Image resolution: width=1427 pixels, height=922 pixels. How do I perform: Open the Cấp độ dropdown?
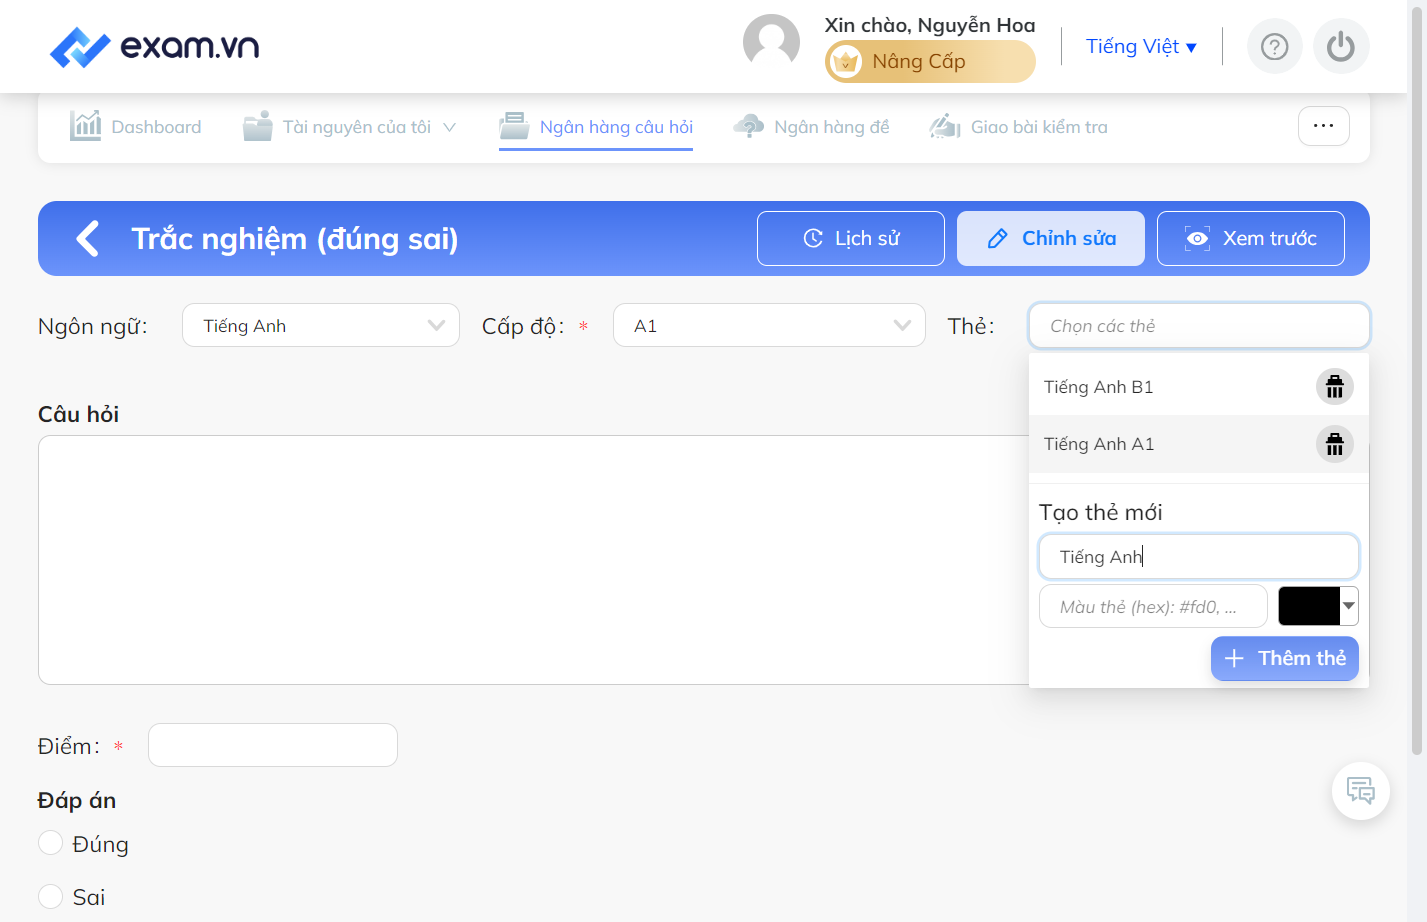pos(769,325)
